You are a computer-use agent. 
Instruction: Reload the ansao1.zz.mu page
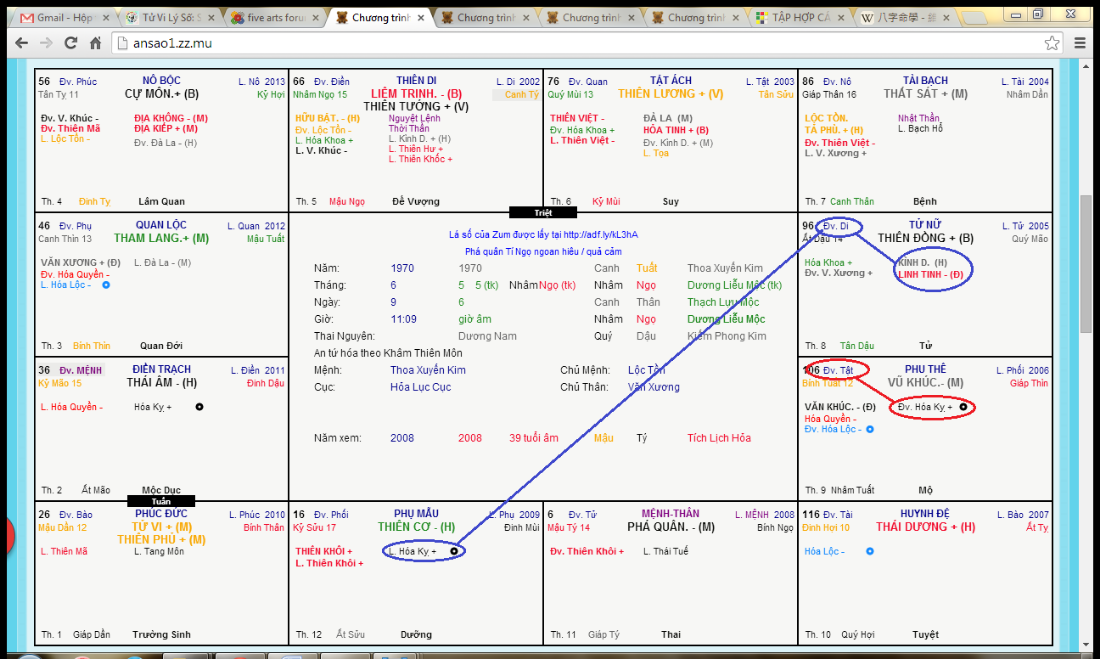(x=71, y=43)
